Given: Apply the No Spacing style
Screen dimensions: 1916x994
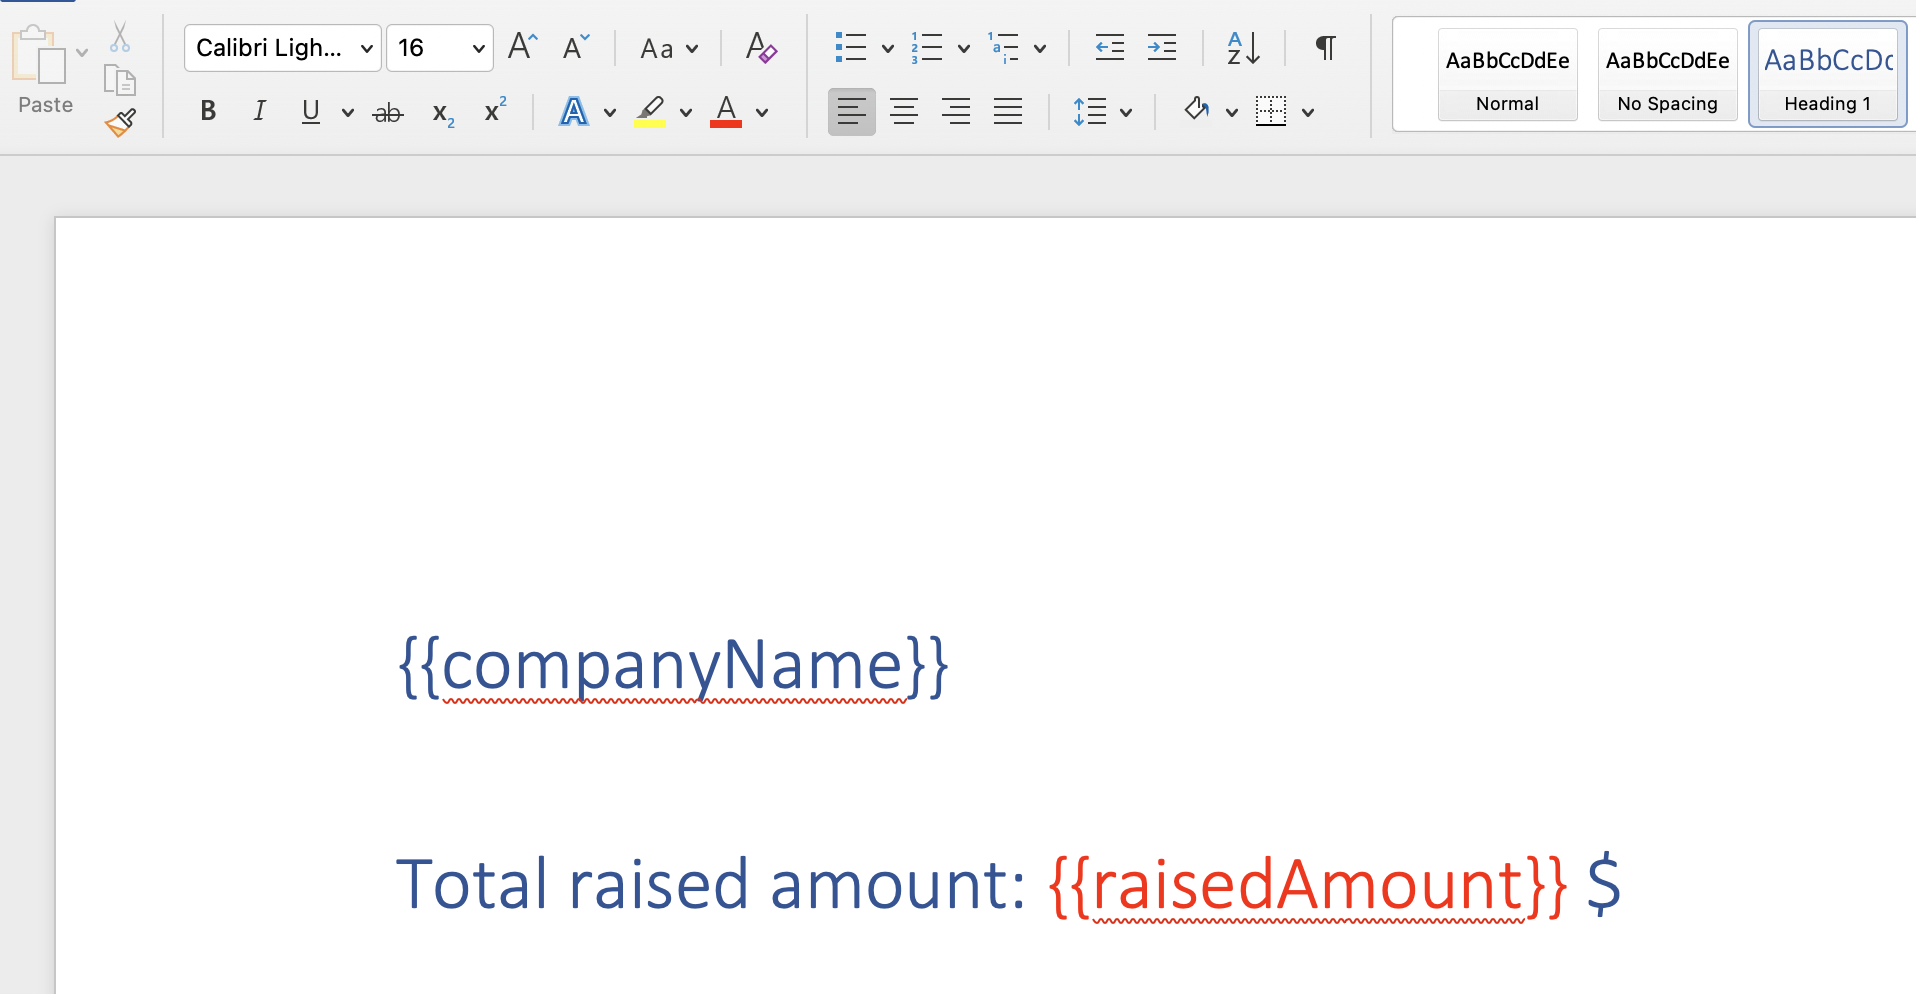Looking at the screenshot, I should pos(1667,75).
